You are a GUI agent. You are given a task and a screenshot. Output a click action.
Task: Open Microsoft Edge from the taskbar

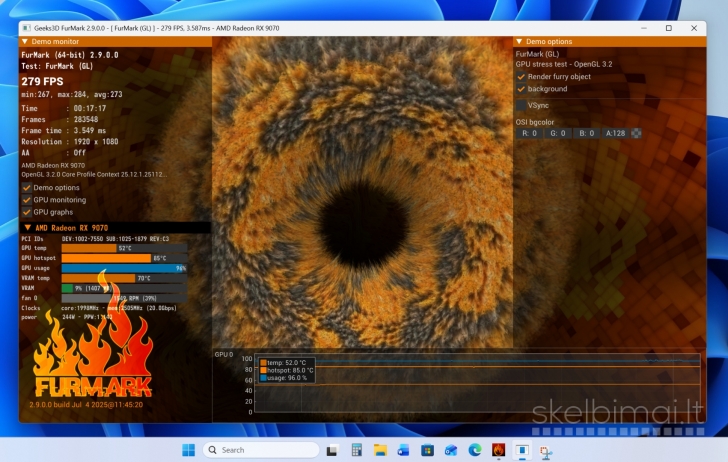pyautogui.click(x=475, y=450)
